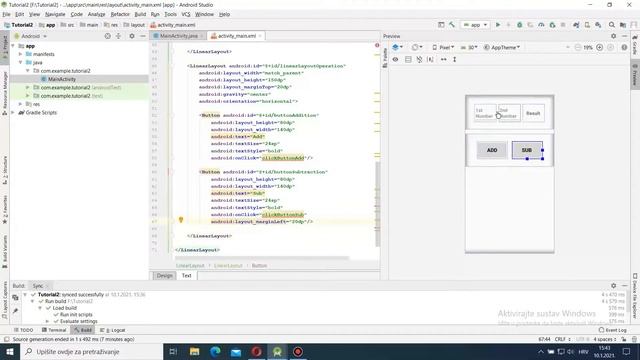640x360 pixels.
Task: Click the ADD button in layout preview
Action: [492, 150]
